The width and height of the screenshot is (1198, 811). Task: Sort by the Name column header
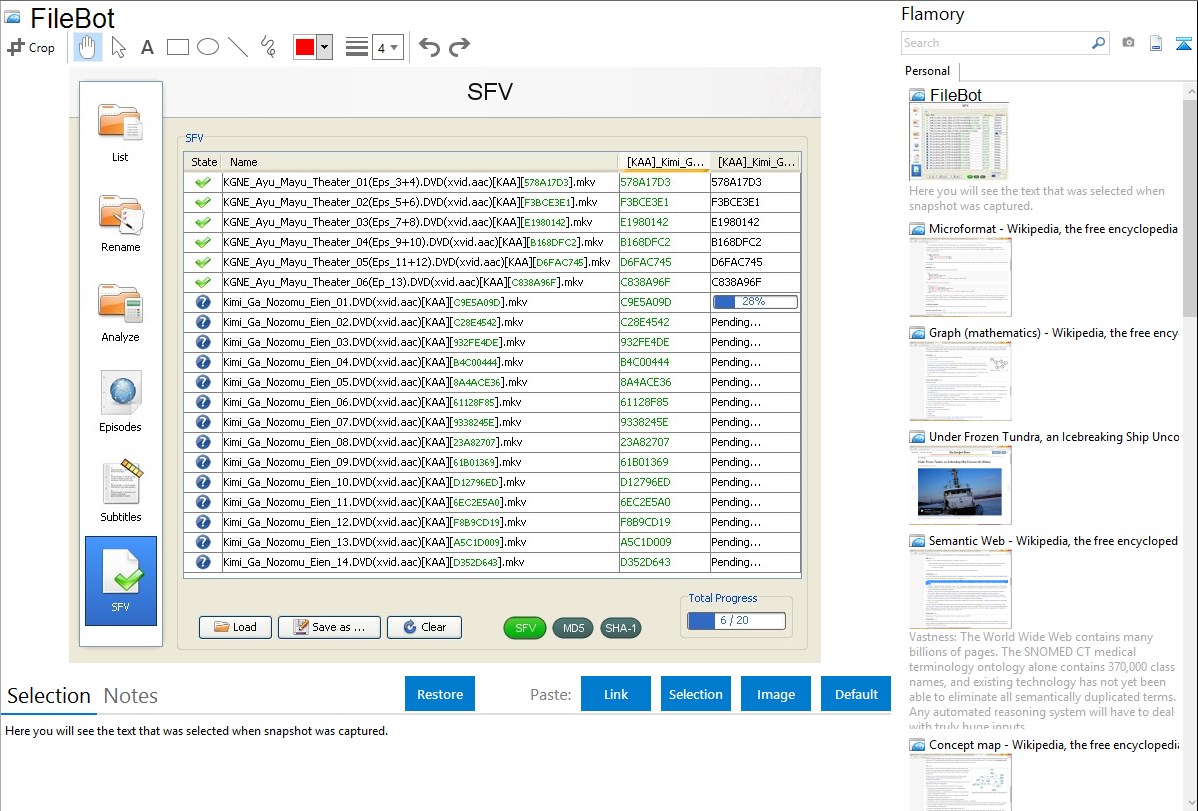[419, 162]
